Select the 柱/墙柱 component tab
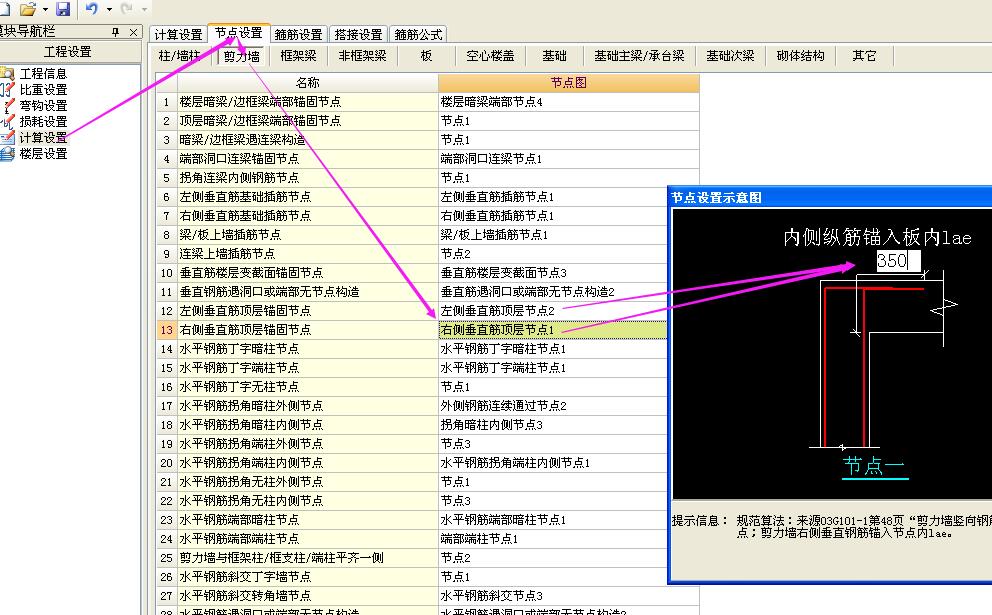992x615 pixels. [179, 56]
